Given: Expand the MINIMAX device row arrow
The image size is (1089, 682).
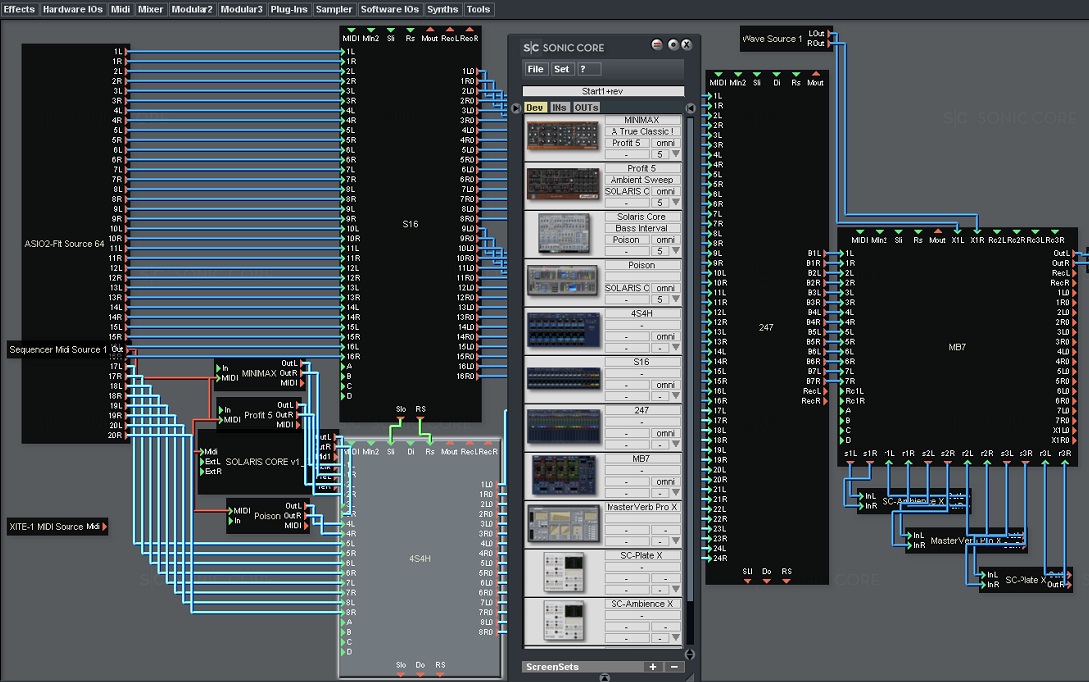Looking at the screenshot, I should (x=675, y=154).
